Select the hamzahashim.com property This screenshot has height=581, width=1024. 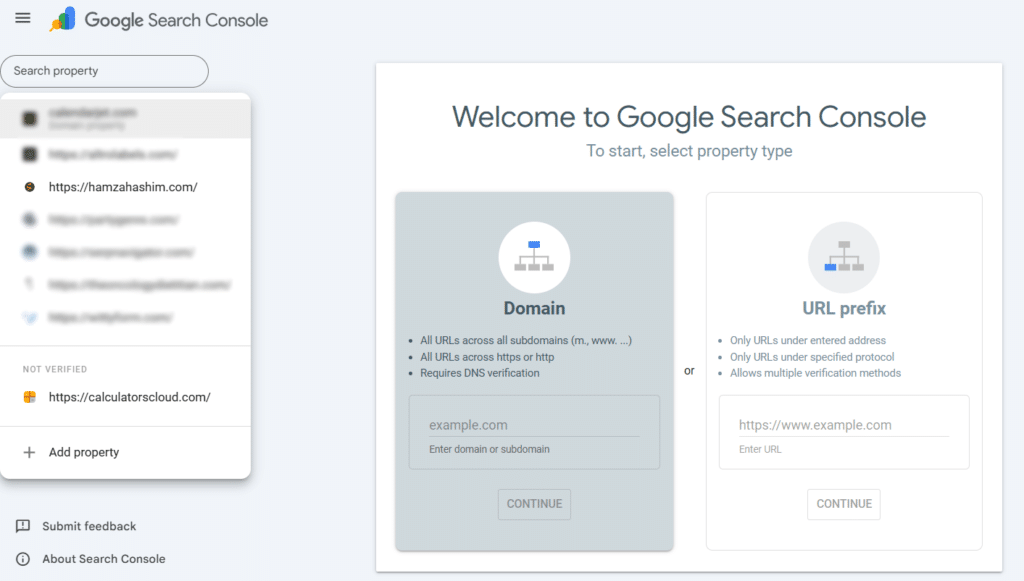(125, 187)
